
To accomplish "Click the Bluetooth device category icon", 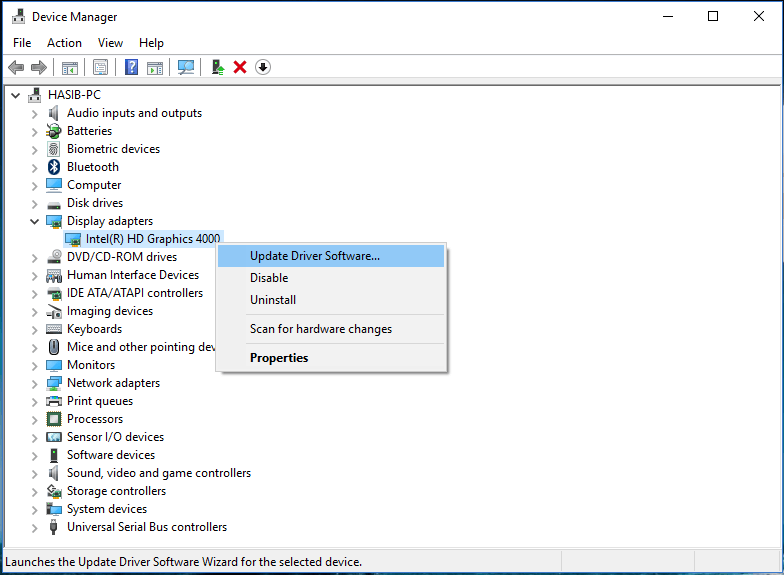I will click(54, 167).
